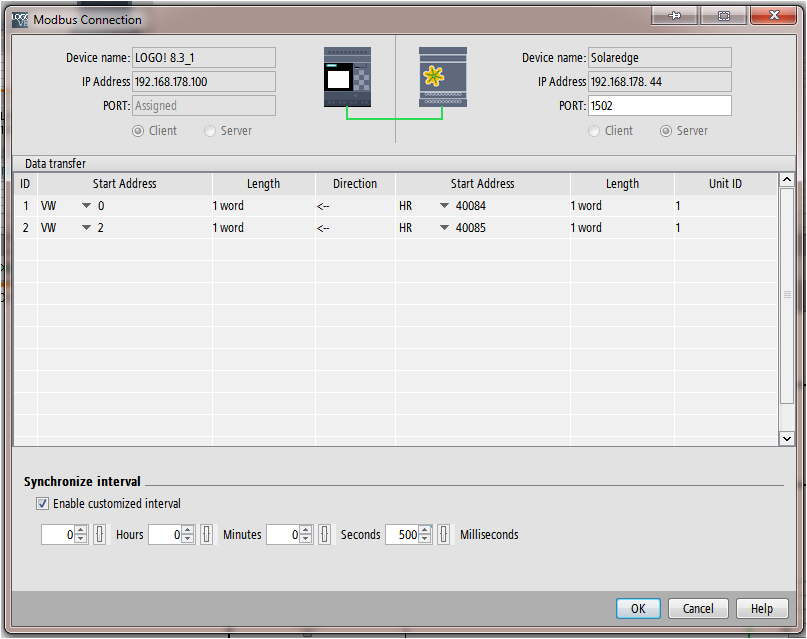Click the LOGO! client device icon
Viewport: 807px width, 639px height.
(x=347, y=77)
